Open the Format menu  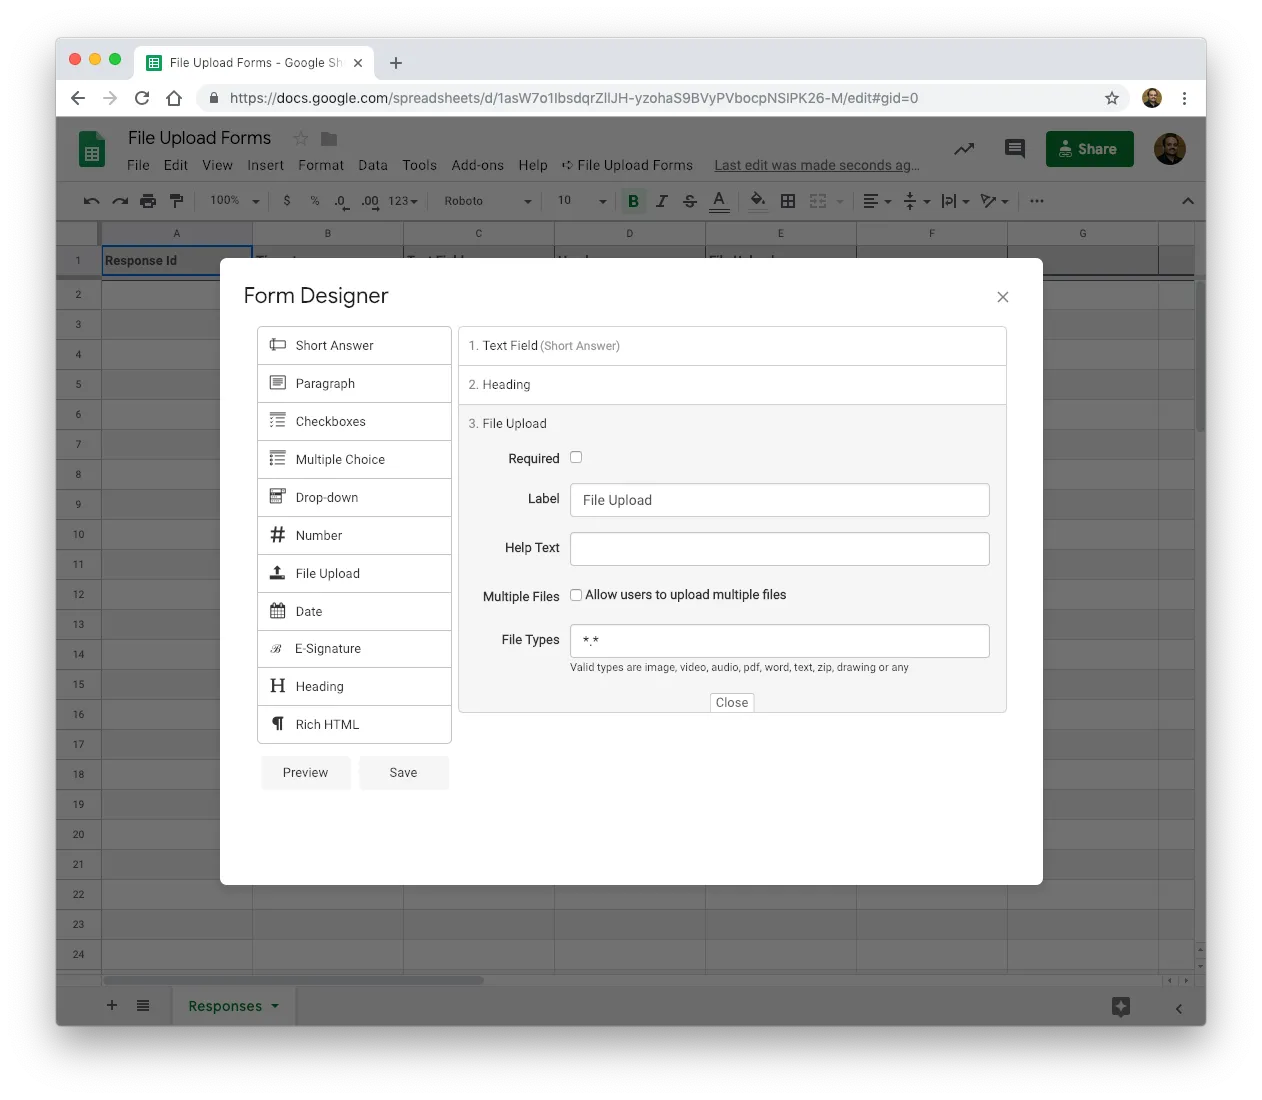pos(320,165)
